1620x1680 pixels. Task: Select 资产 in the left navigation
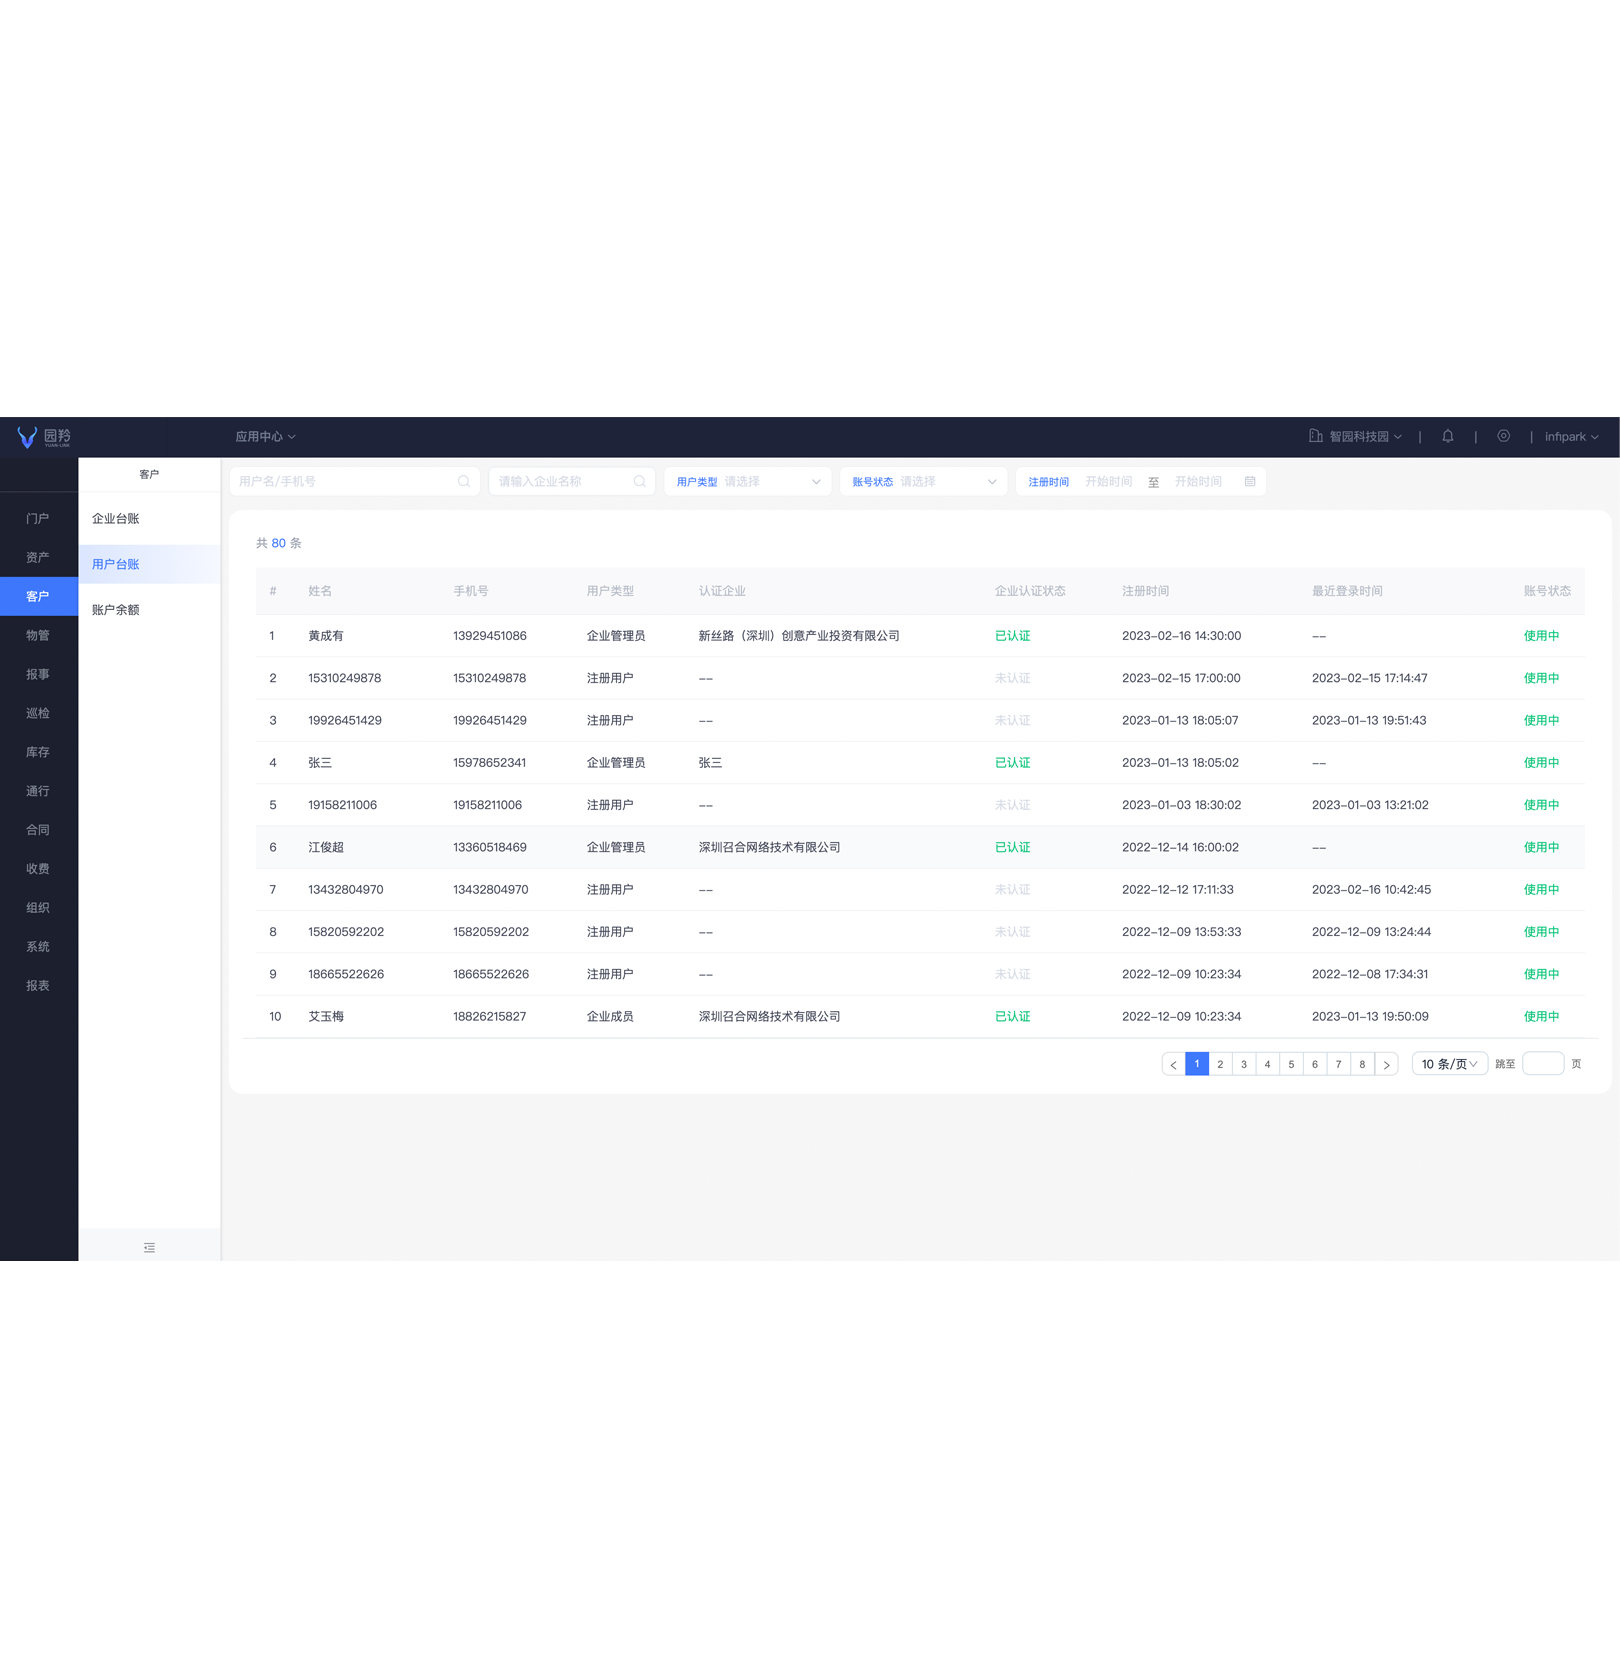(x=38, y=557)
